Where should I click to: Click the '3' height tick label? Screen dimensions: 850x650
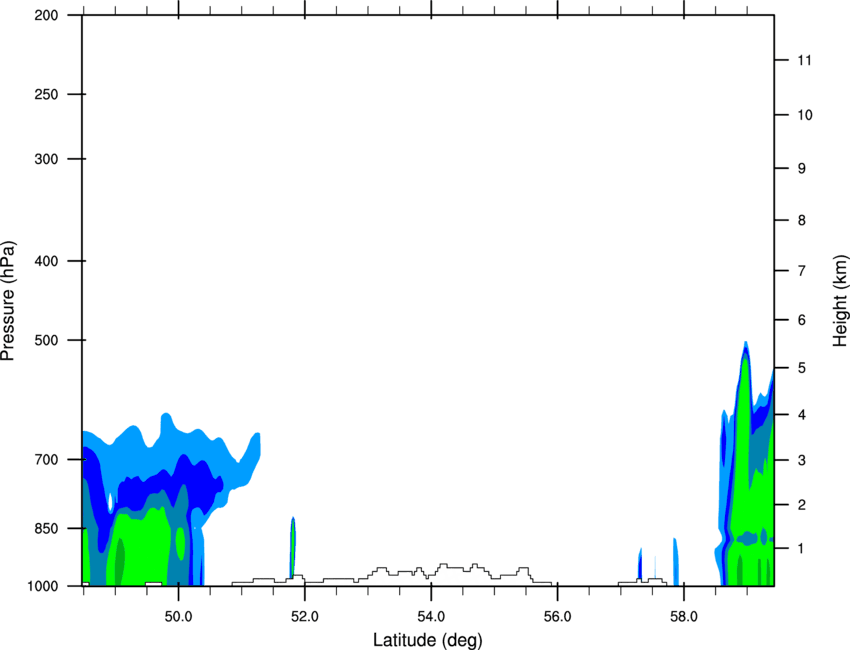[x=802, y=460]
